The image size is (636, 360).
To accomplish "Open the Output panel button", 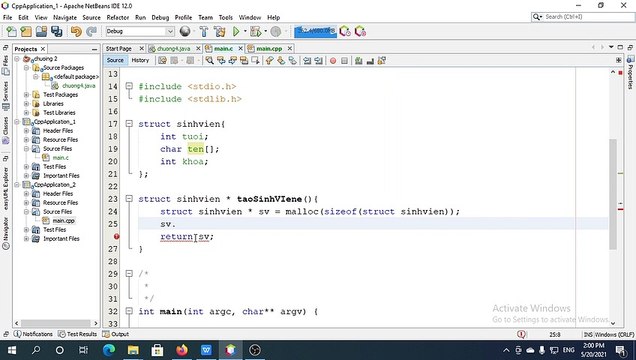I will [x=116, y=334].
